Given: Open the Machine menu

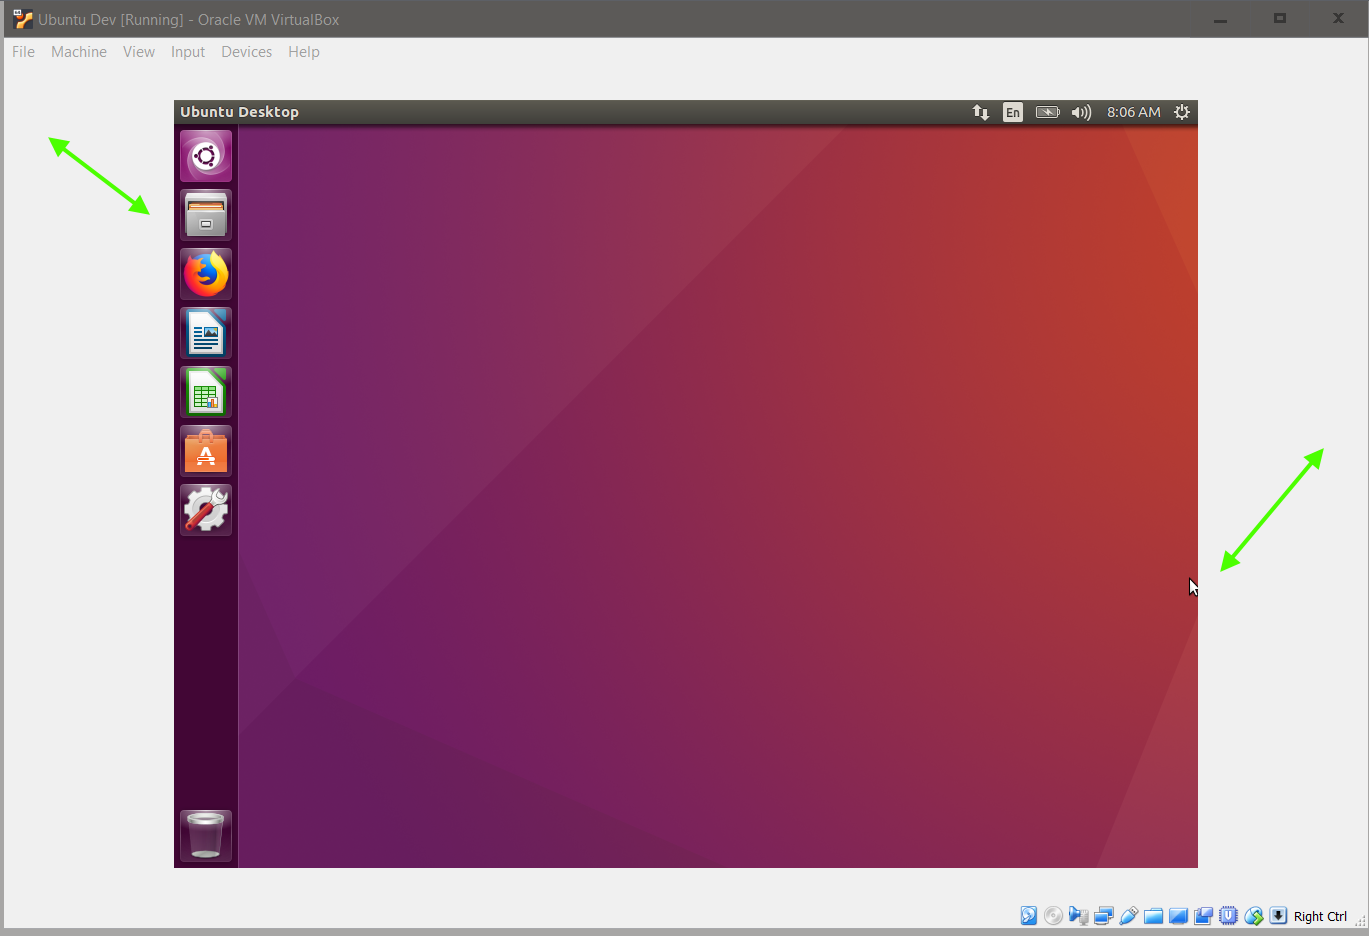Looking at the screenshot, I should [x=79, y=52].
